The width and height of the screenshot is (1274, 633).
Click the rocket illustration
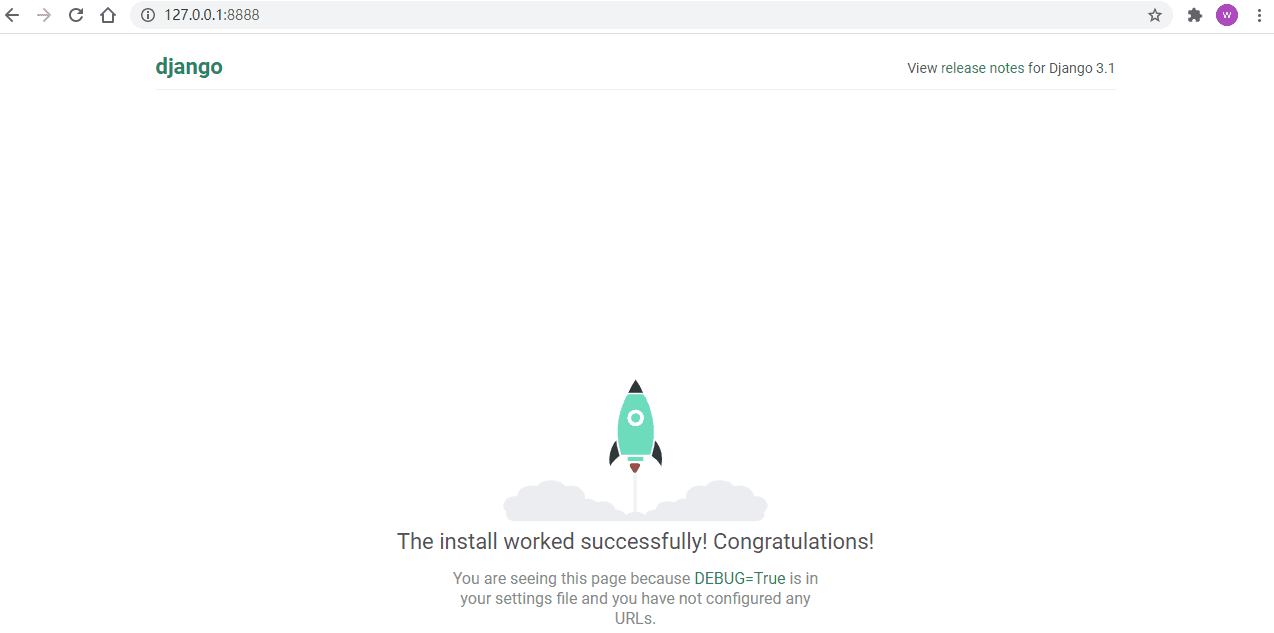635,450
